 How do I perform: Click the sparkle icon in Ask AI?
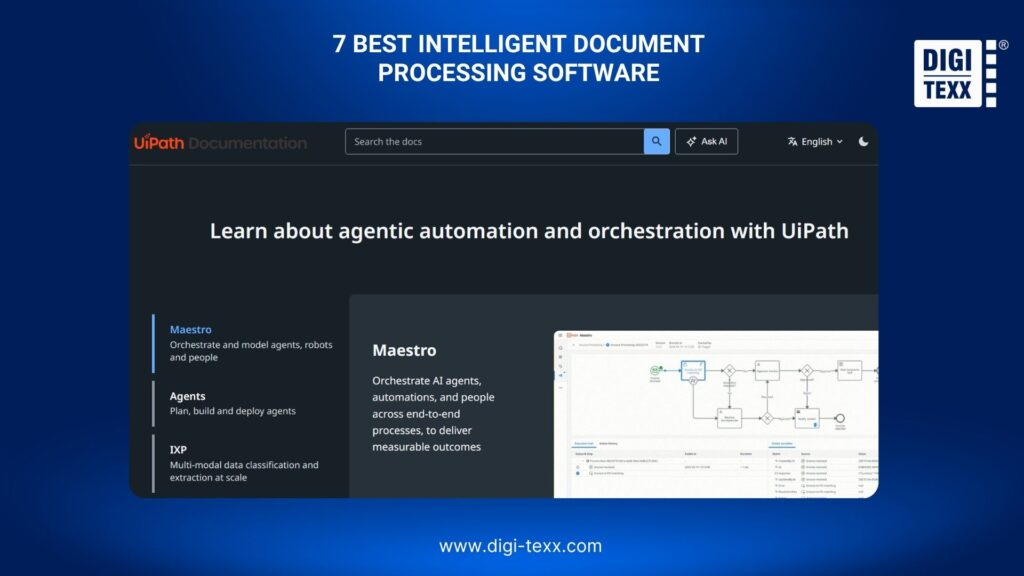pyautogui.click(x=691, y=141)
